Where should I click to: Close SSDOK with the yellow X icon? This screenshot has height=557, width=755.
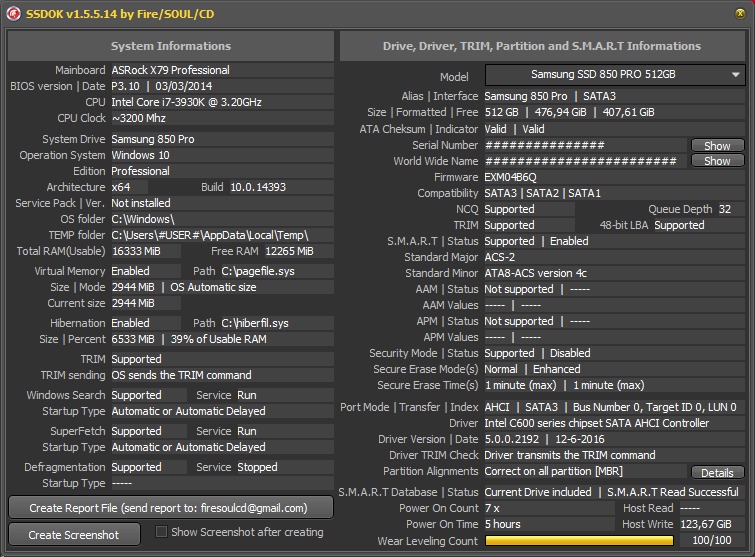[740, 13]
